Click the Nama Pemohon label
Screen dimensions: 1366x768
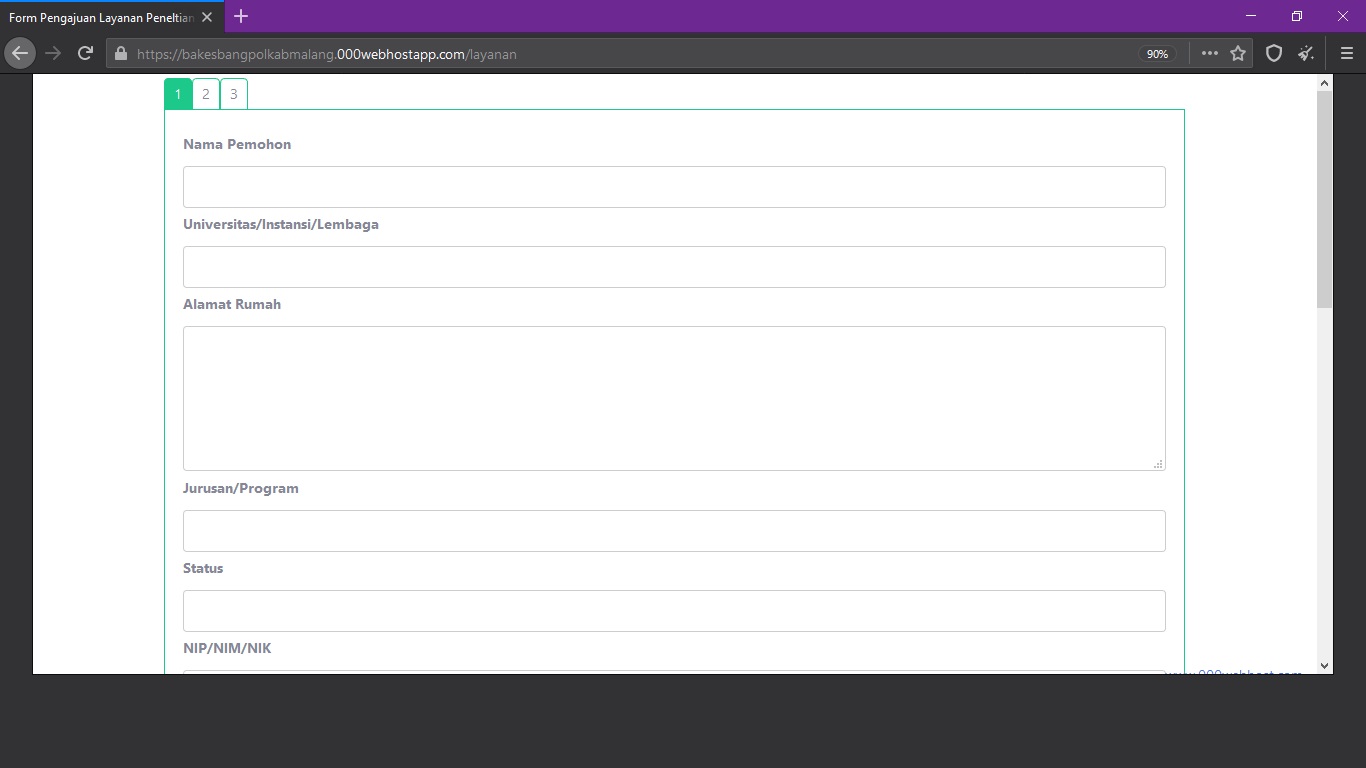point(237,144)
